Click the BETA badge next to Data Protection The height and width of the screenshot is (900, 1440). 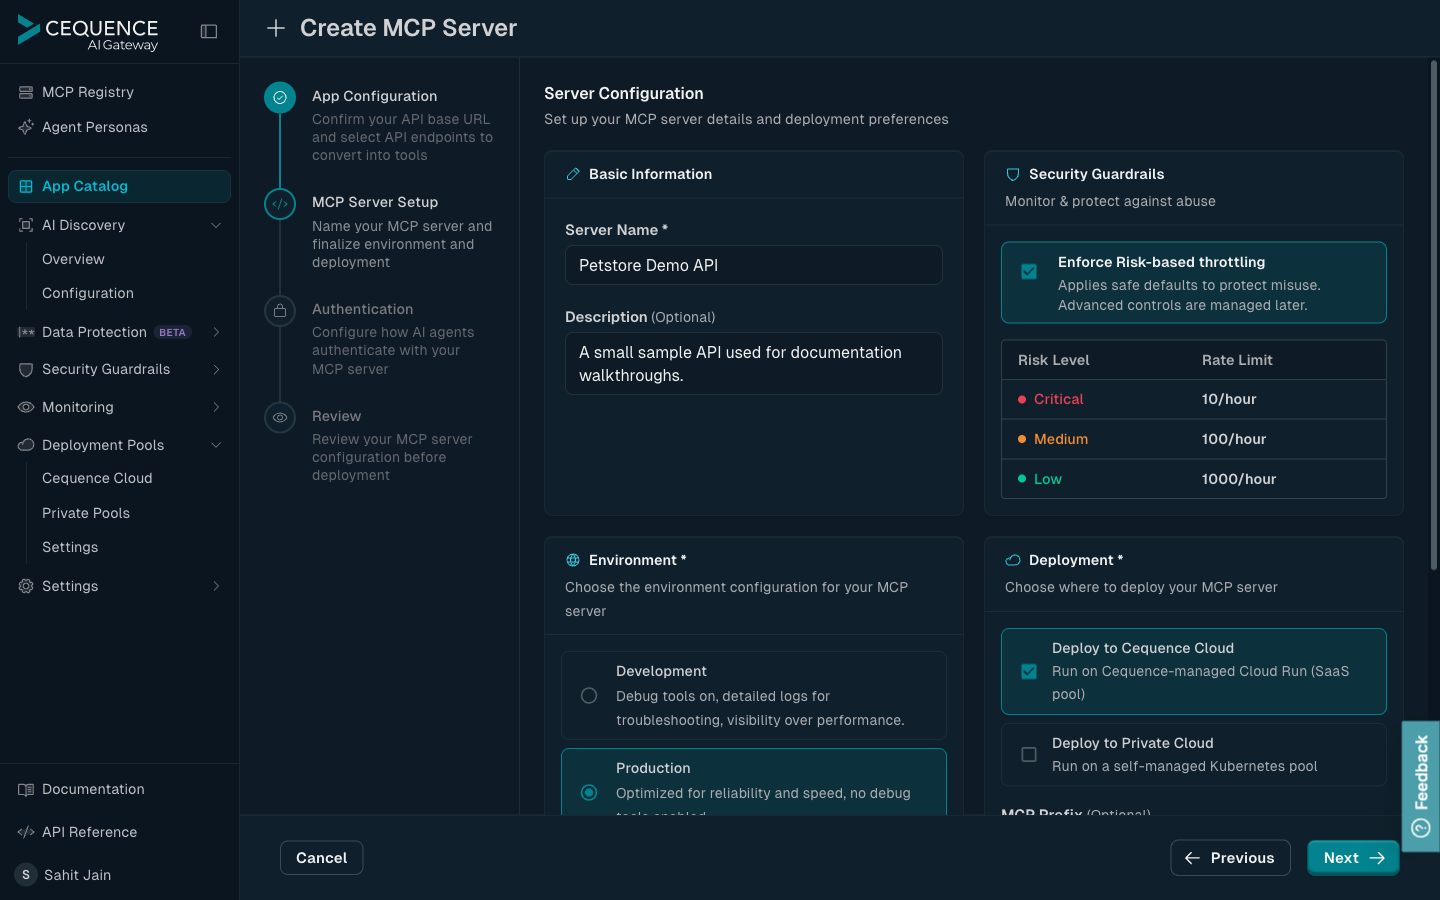click(173, 332)
